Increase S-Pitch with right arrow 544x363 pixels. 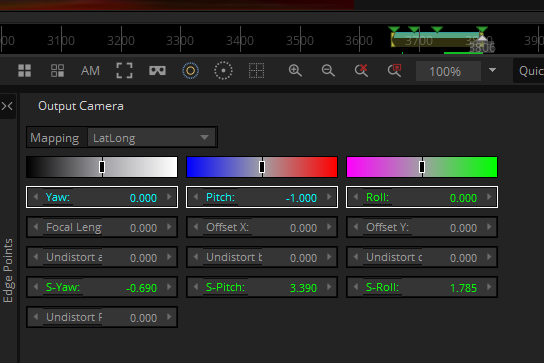[329, 287]
